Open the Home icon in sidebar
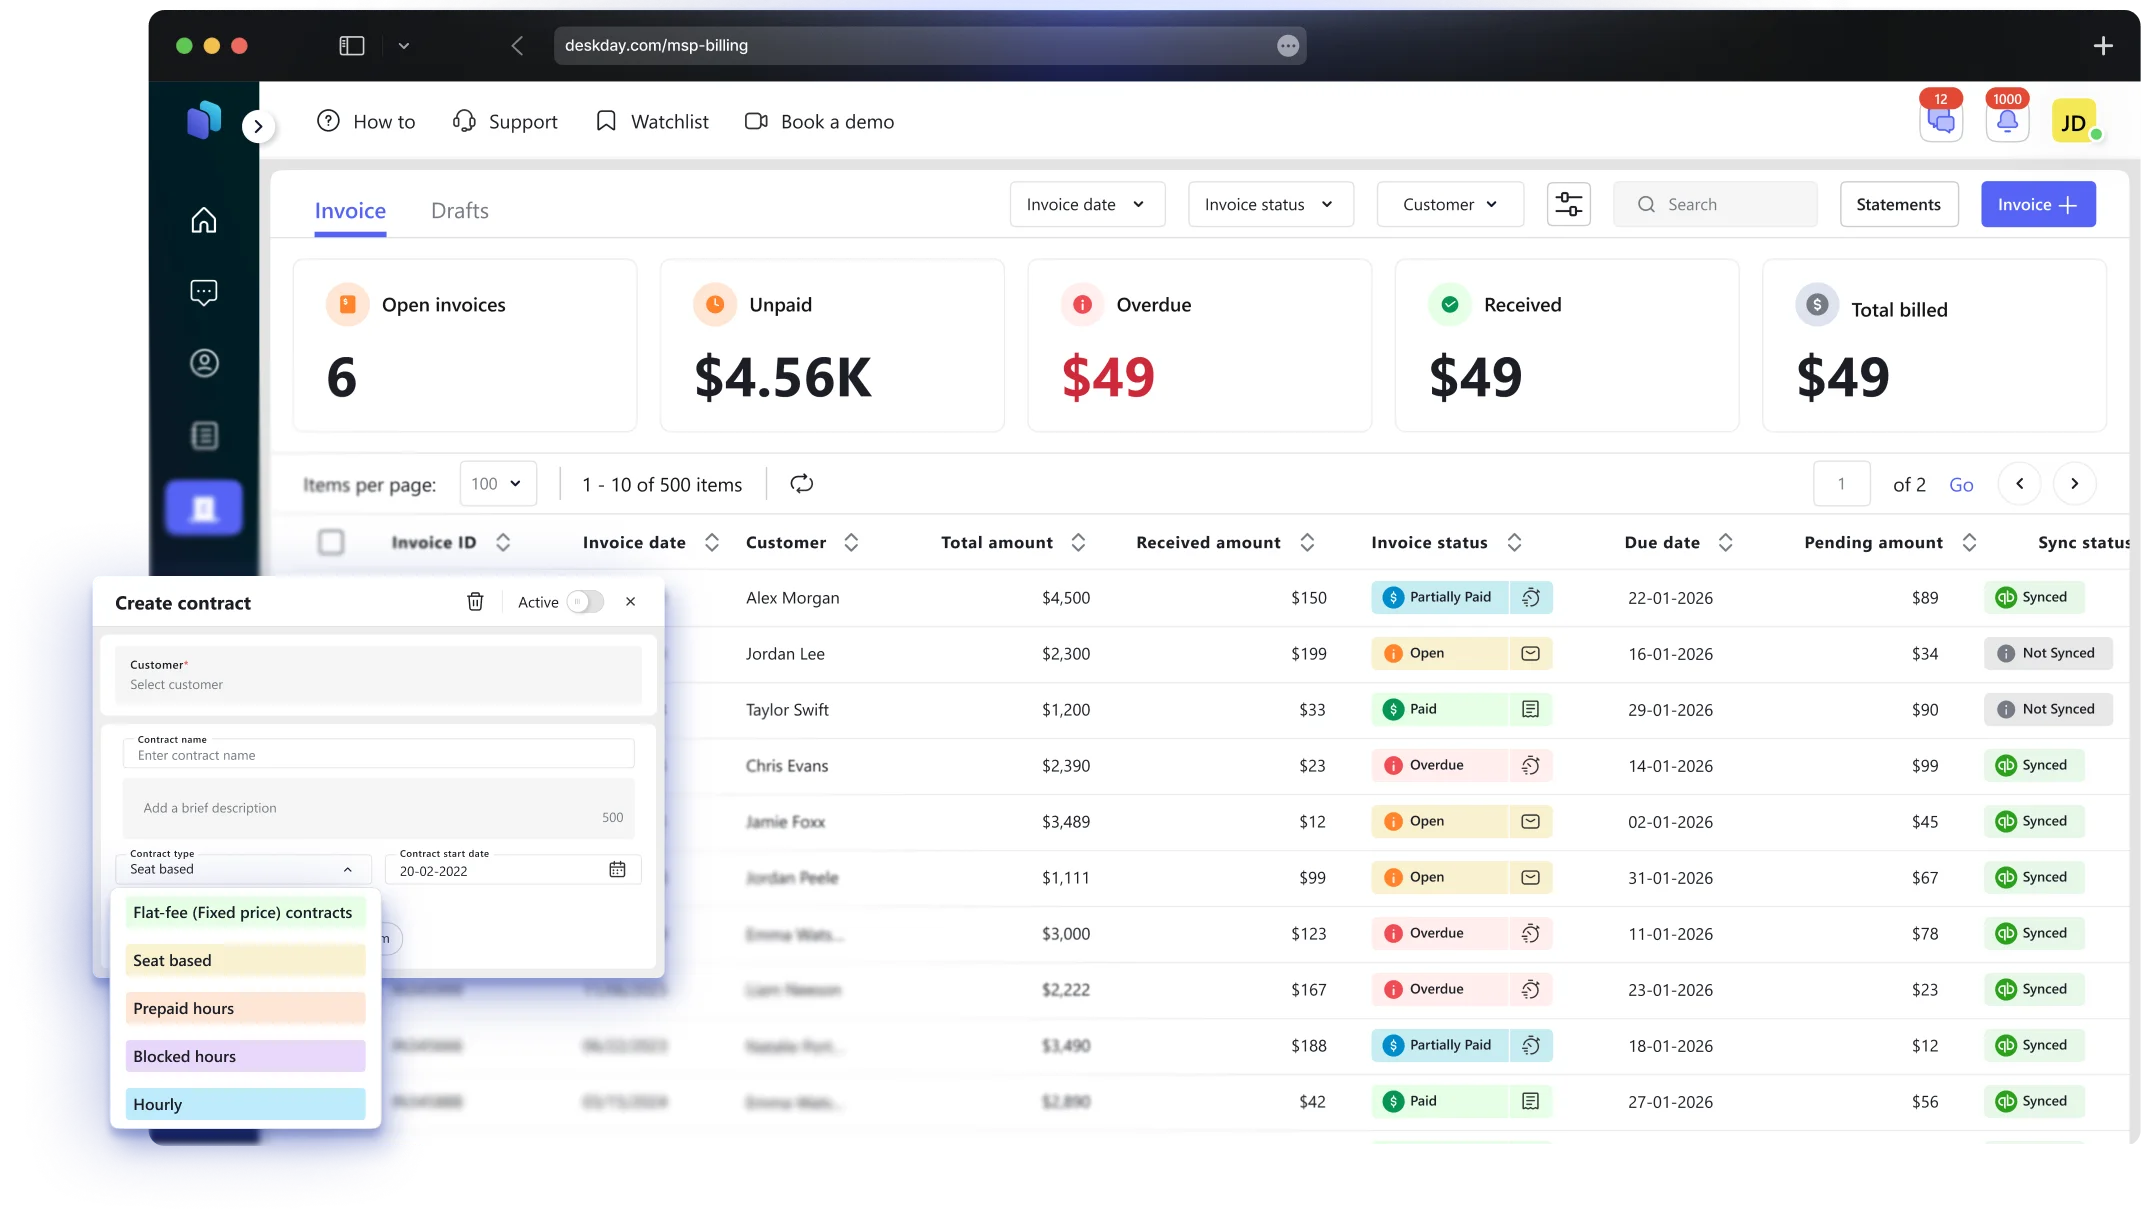 click(x=204, y=220)
